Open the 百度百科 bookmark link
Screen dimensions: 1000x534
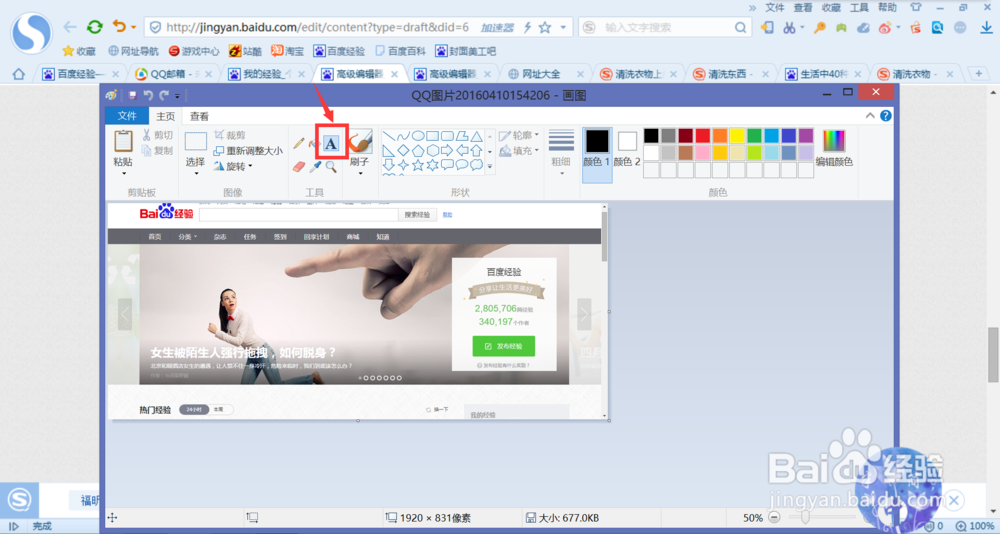pyautogui.click(x=400, y=50)
